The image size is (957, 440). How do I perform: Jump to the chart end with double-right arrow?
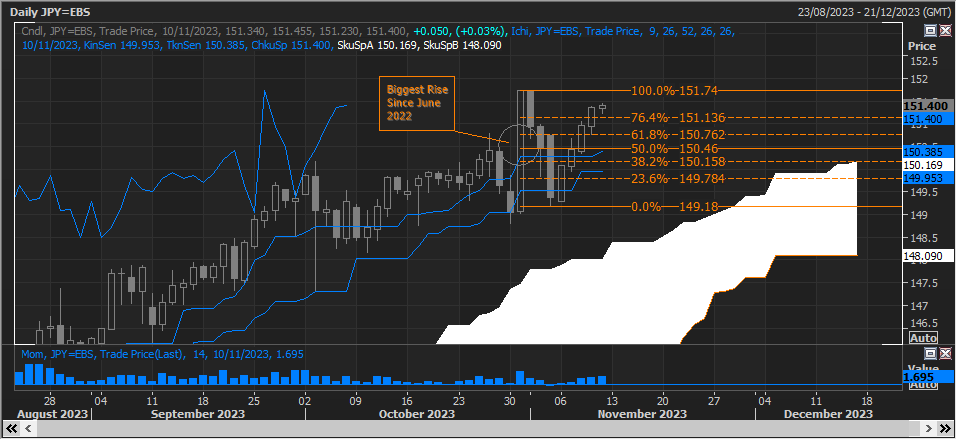tap(944, 428)
